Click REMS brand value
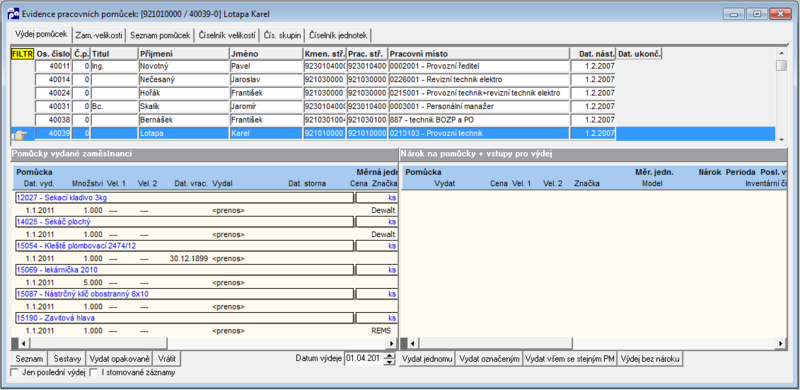 click(381, 331)
